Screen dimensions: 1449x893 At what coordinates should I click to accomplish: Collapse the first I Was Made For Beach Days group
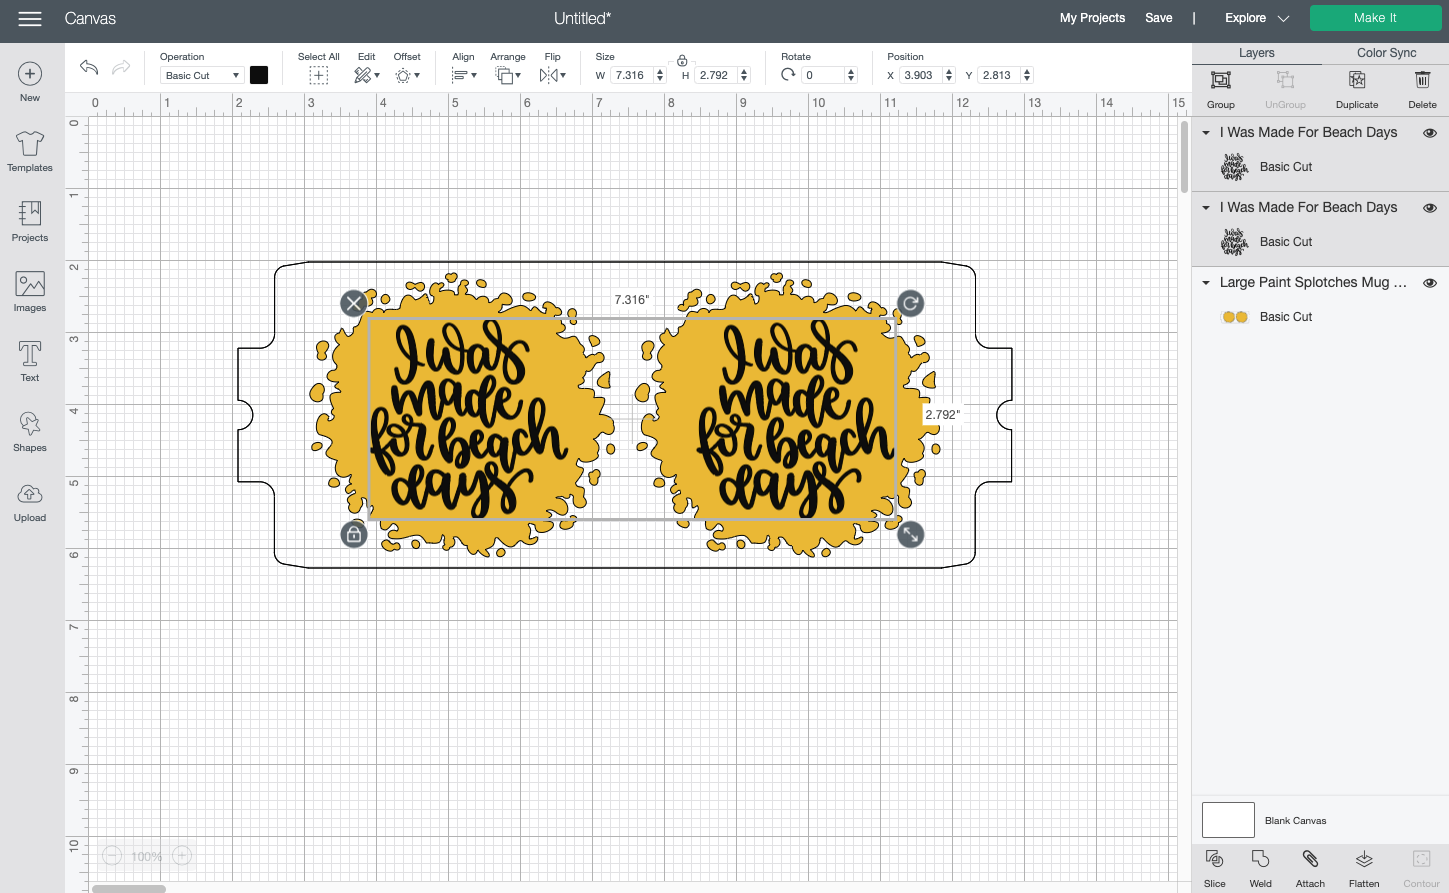[x=1206, y=132]
